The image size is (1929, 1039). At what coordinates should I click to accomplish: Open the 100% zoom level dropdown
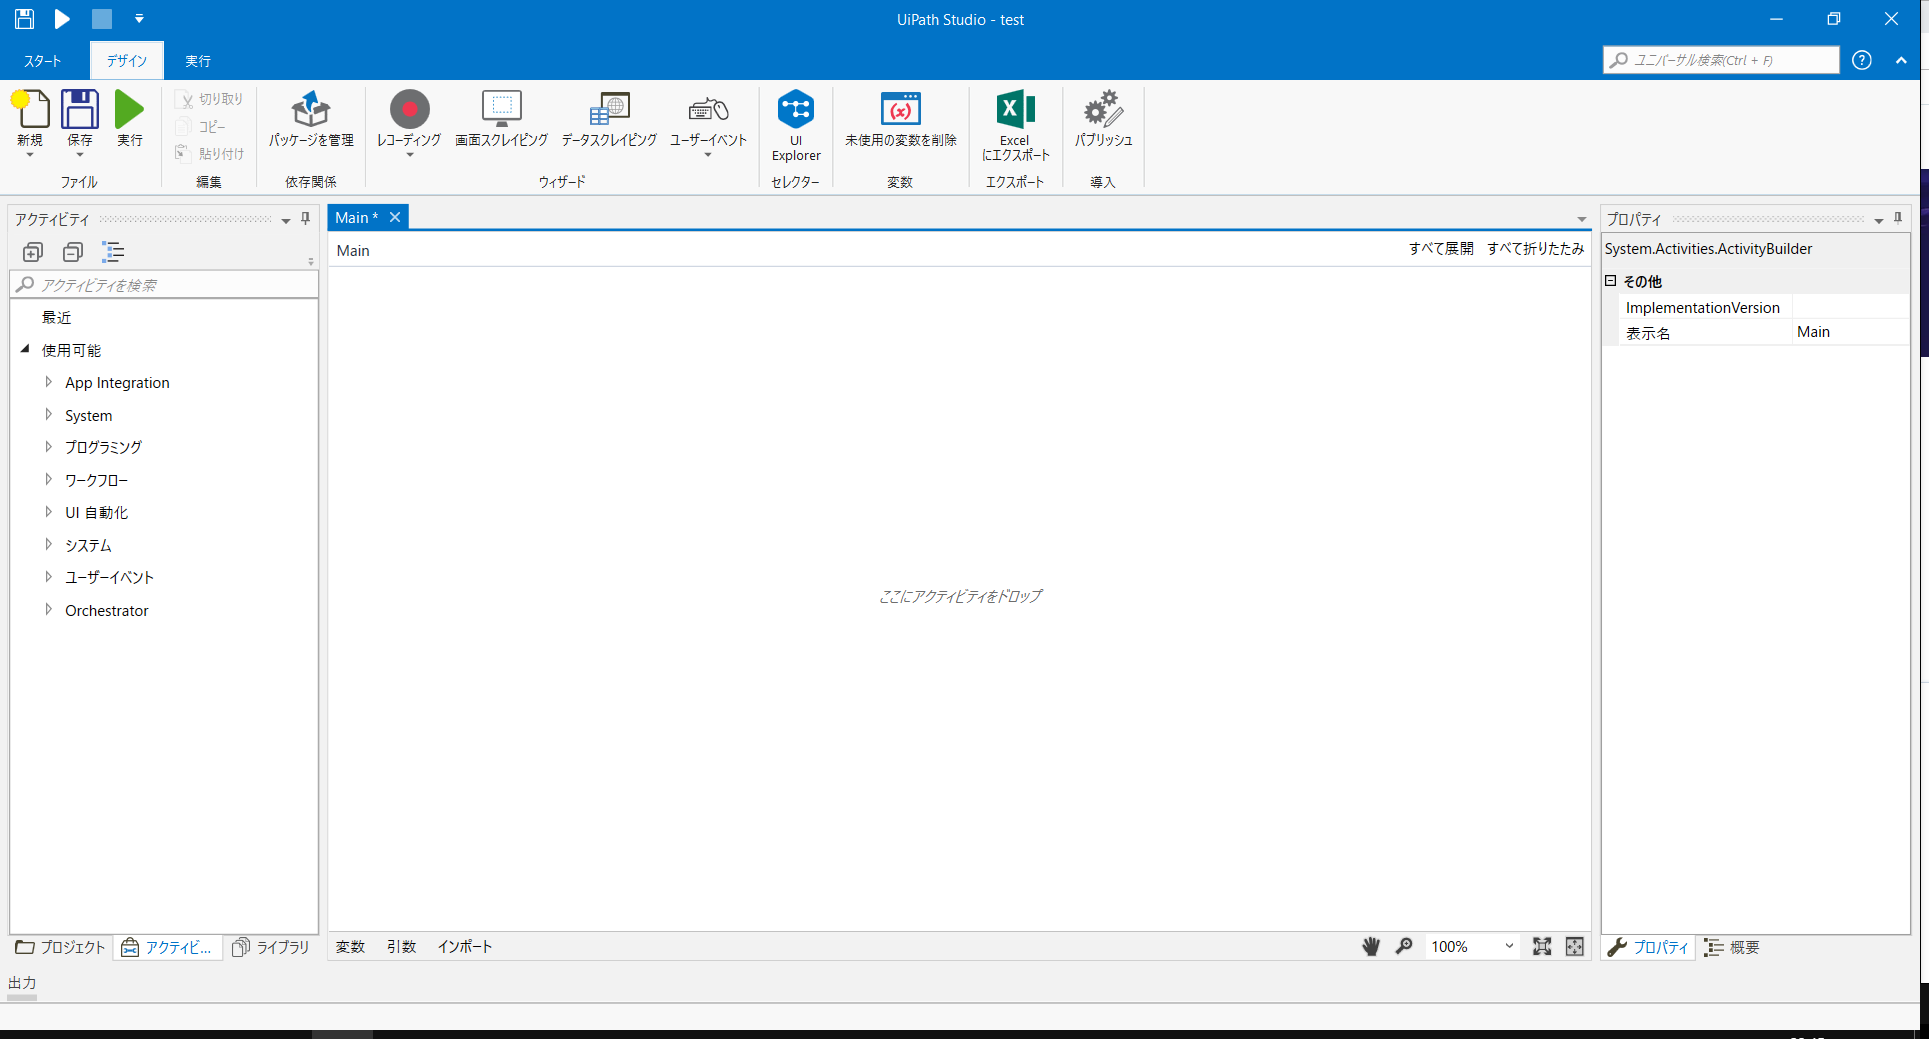coord(1509,946)
